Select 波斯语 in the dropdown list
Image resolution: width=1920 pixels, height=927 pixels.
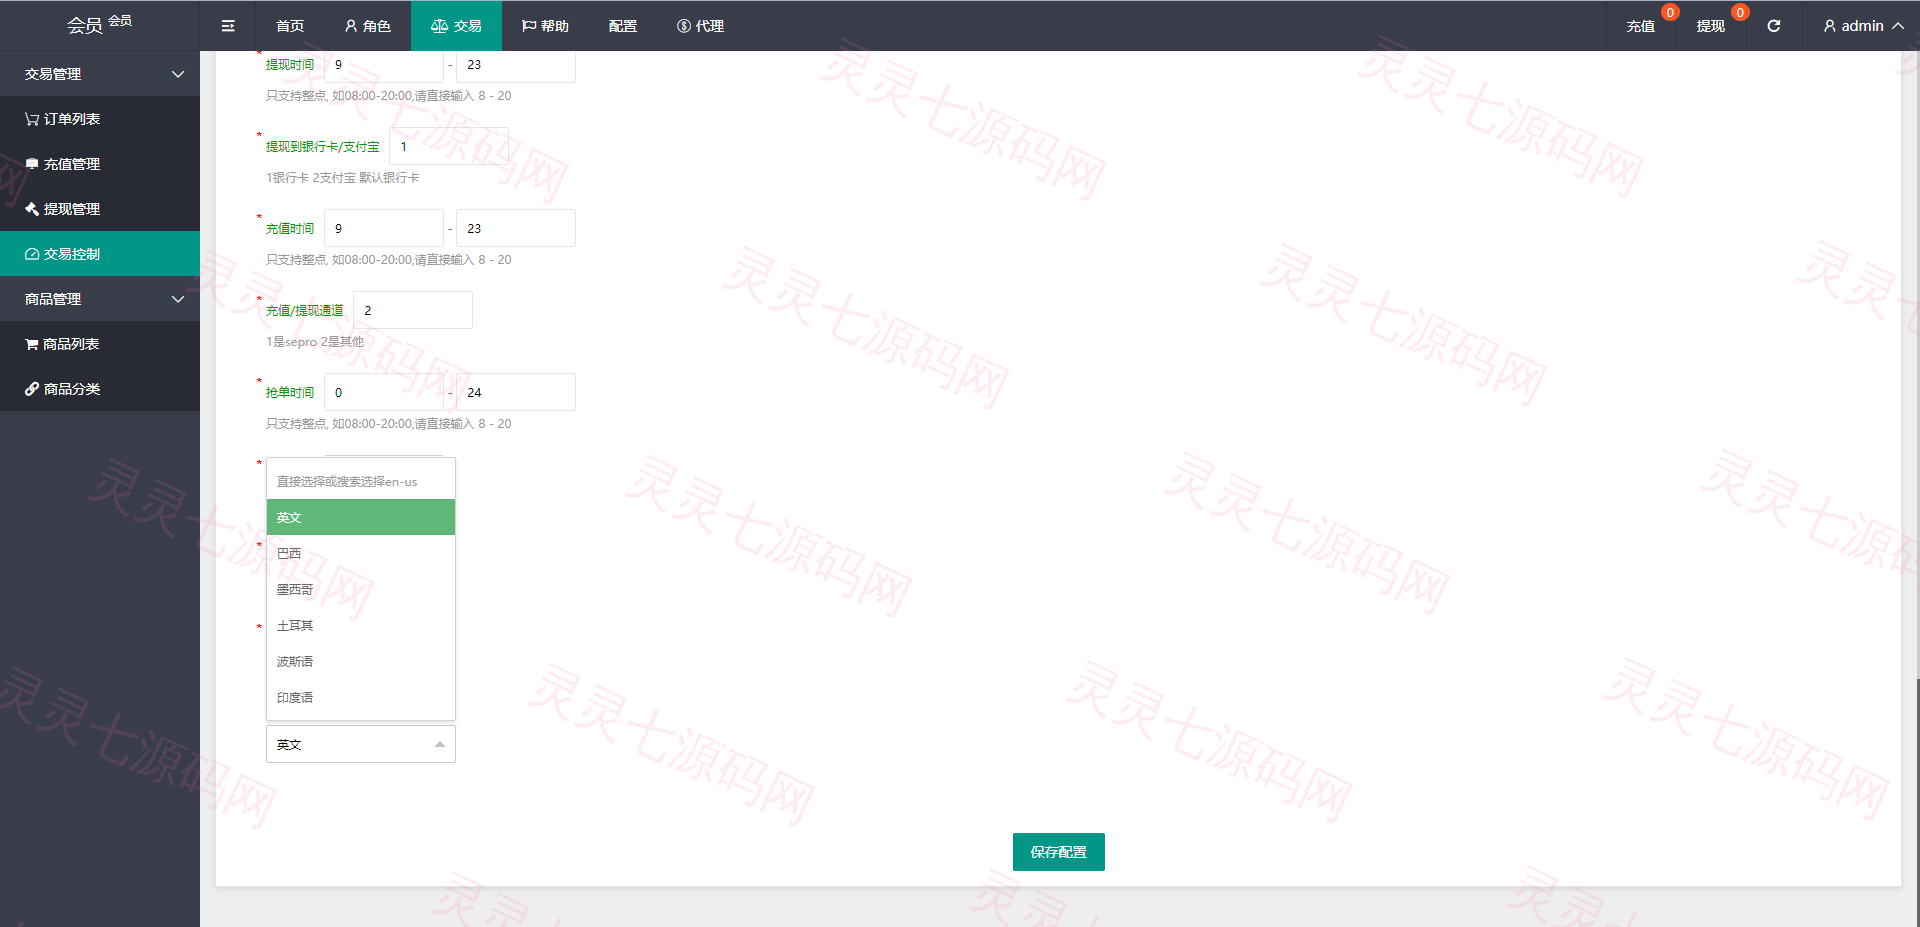click(361, 661)
